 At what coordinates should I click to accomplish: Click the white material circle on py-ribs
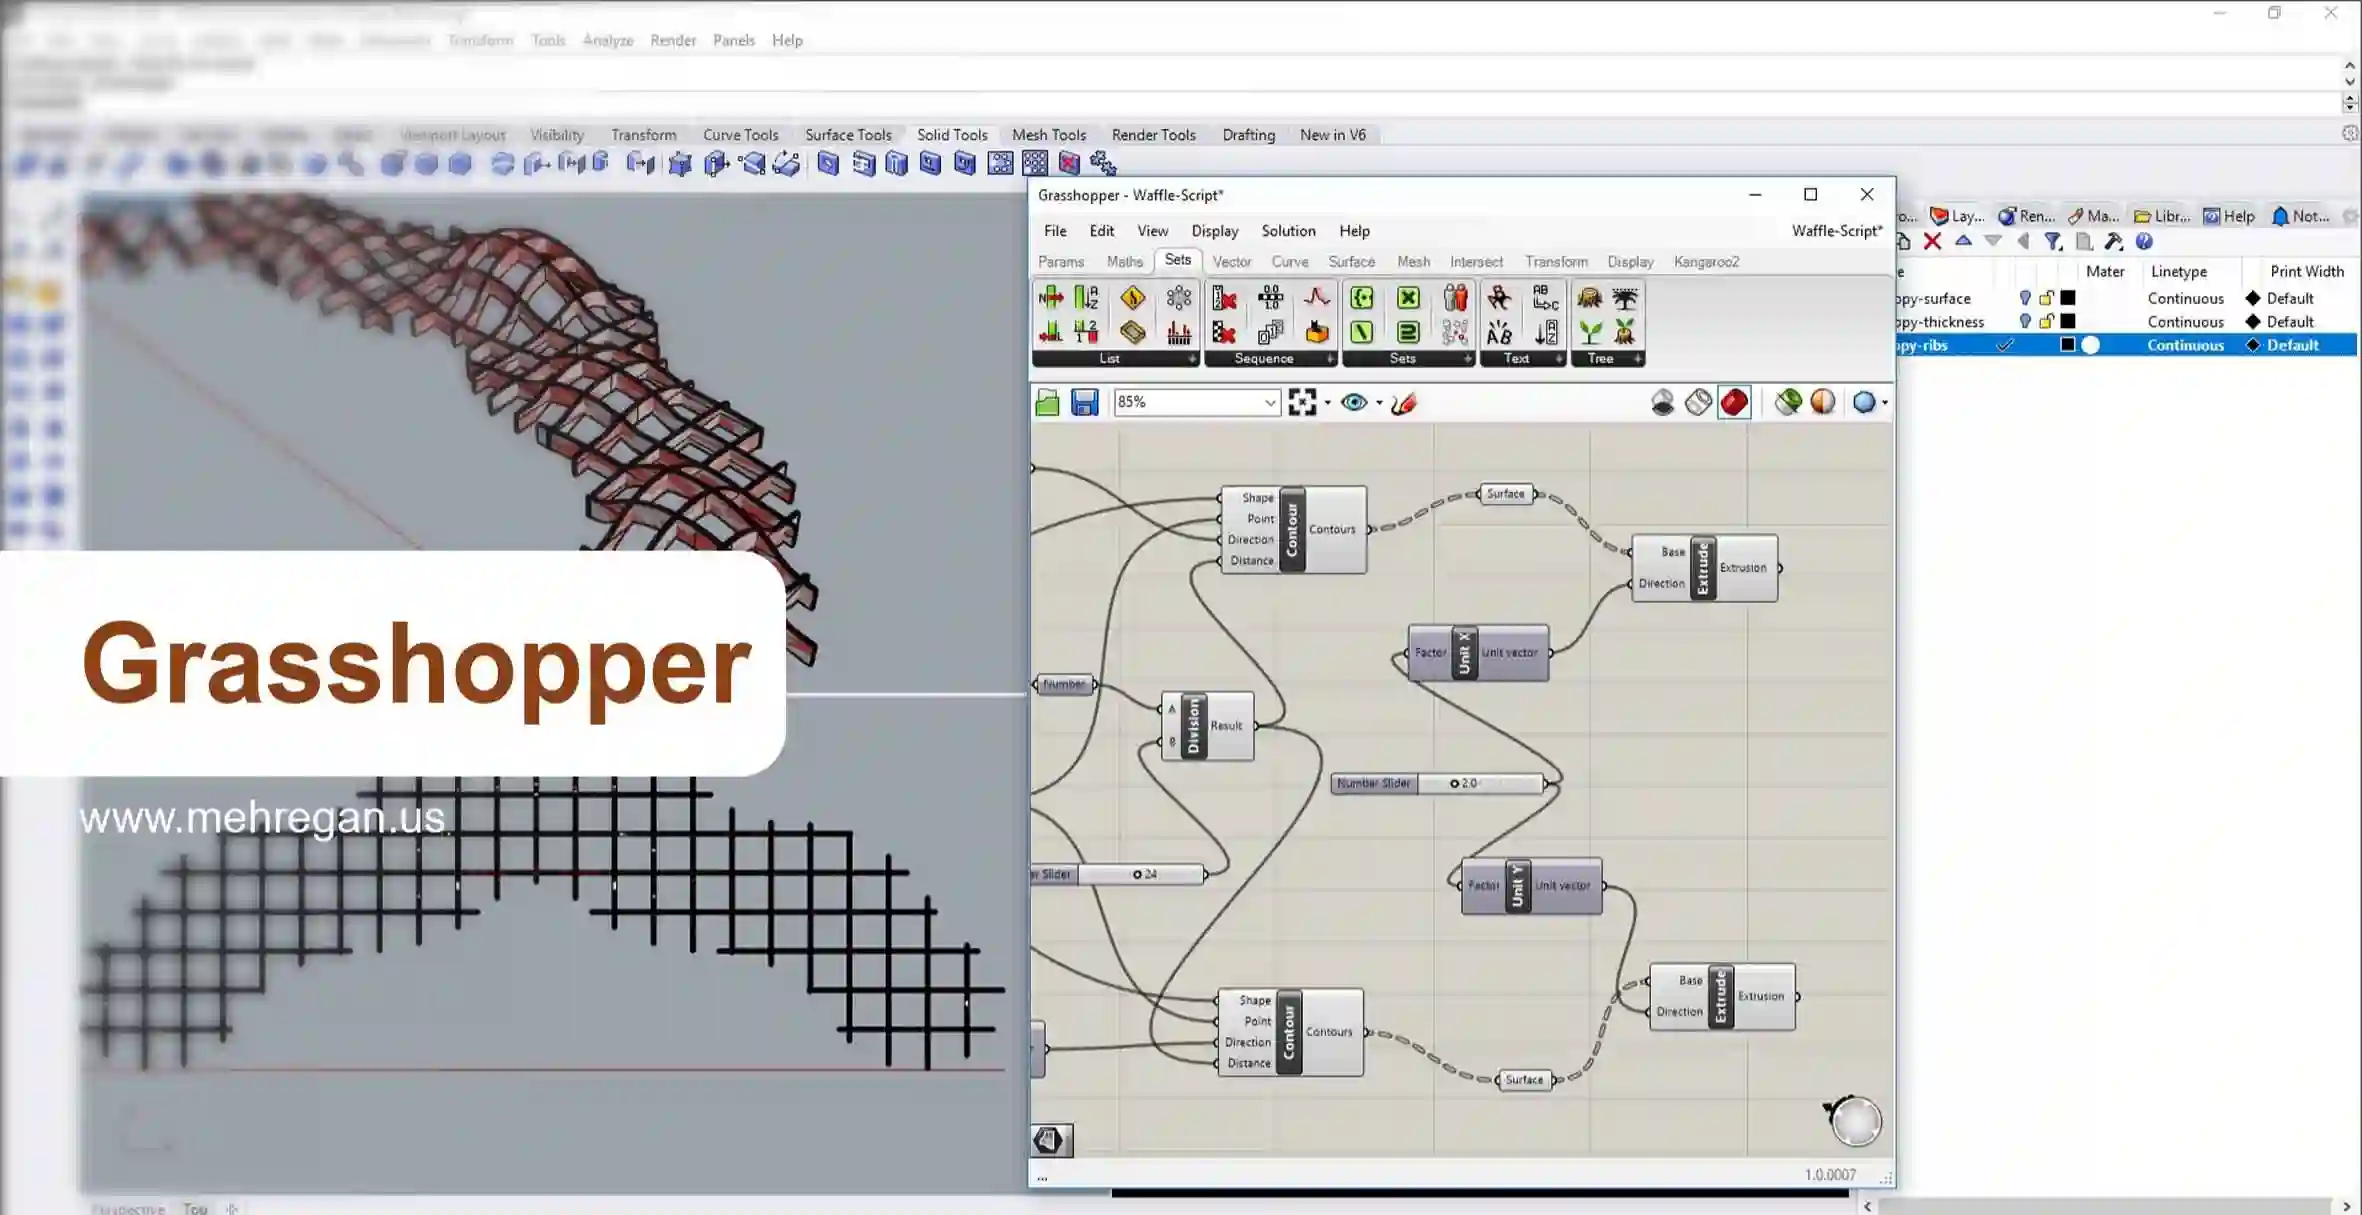2090,345
